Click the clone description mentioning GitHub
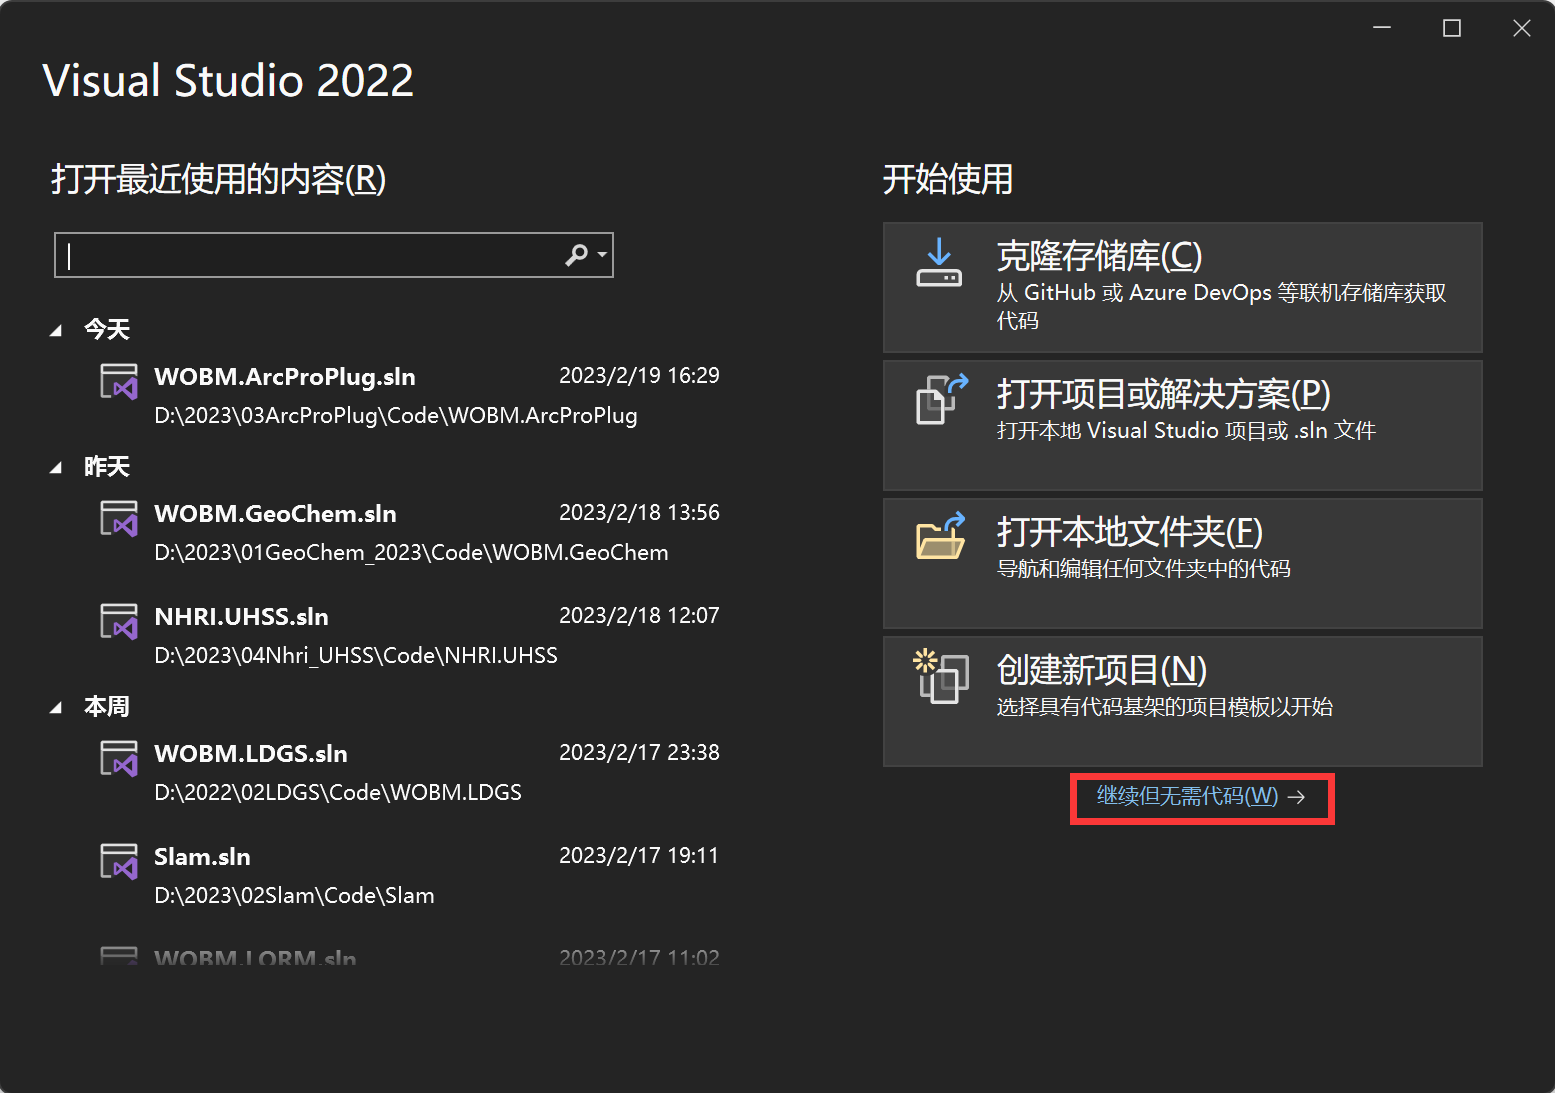Image resolution: width=1555 pixels, height=1093 pixels. point(1221,306)
